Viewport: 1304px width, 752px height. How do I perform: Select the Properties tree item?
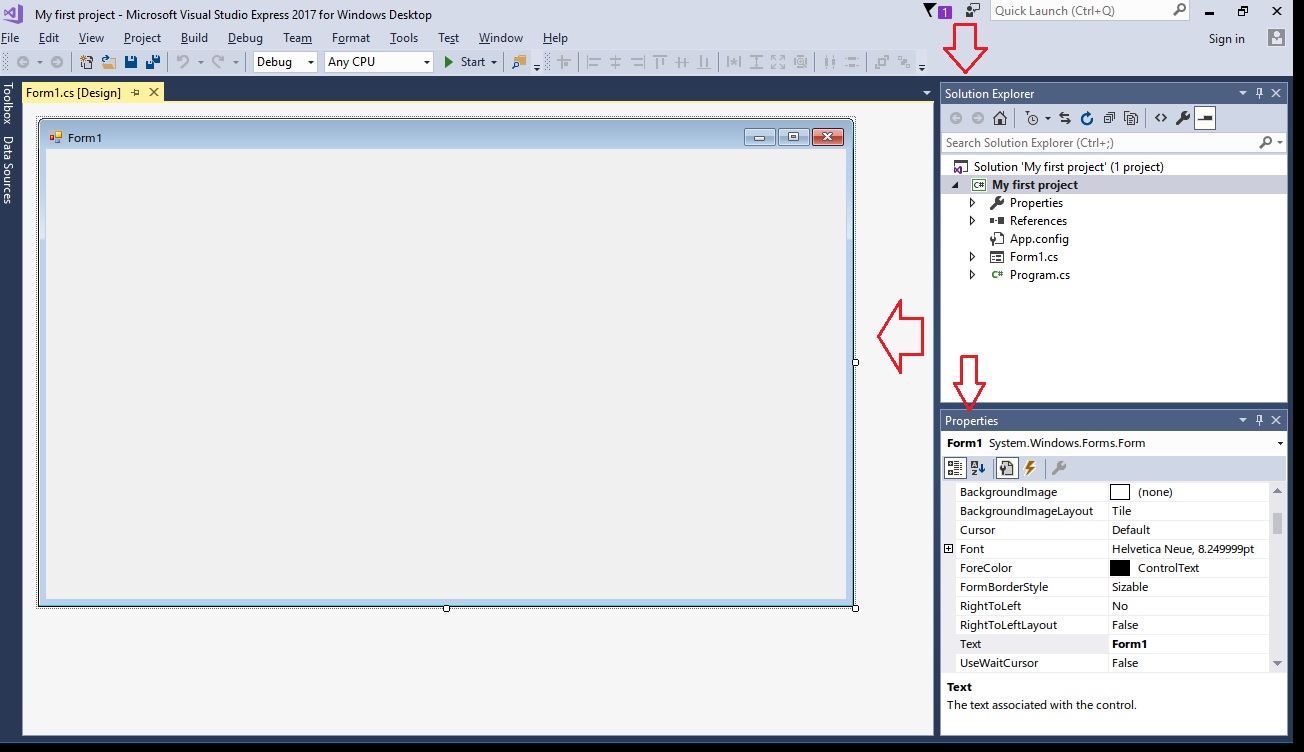pyautogui.click(x=1035, y=202)
